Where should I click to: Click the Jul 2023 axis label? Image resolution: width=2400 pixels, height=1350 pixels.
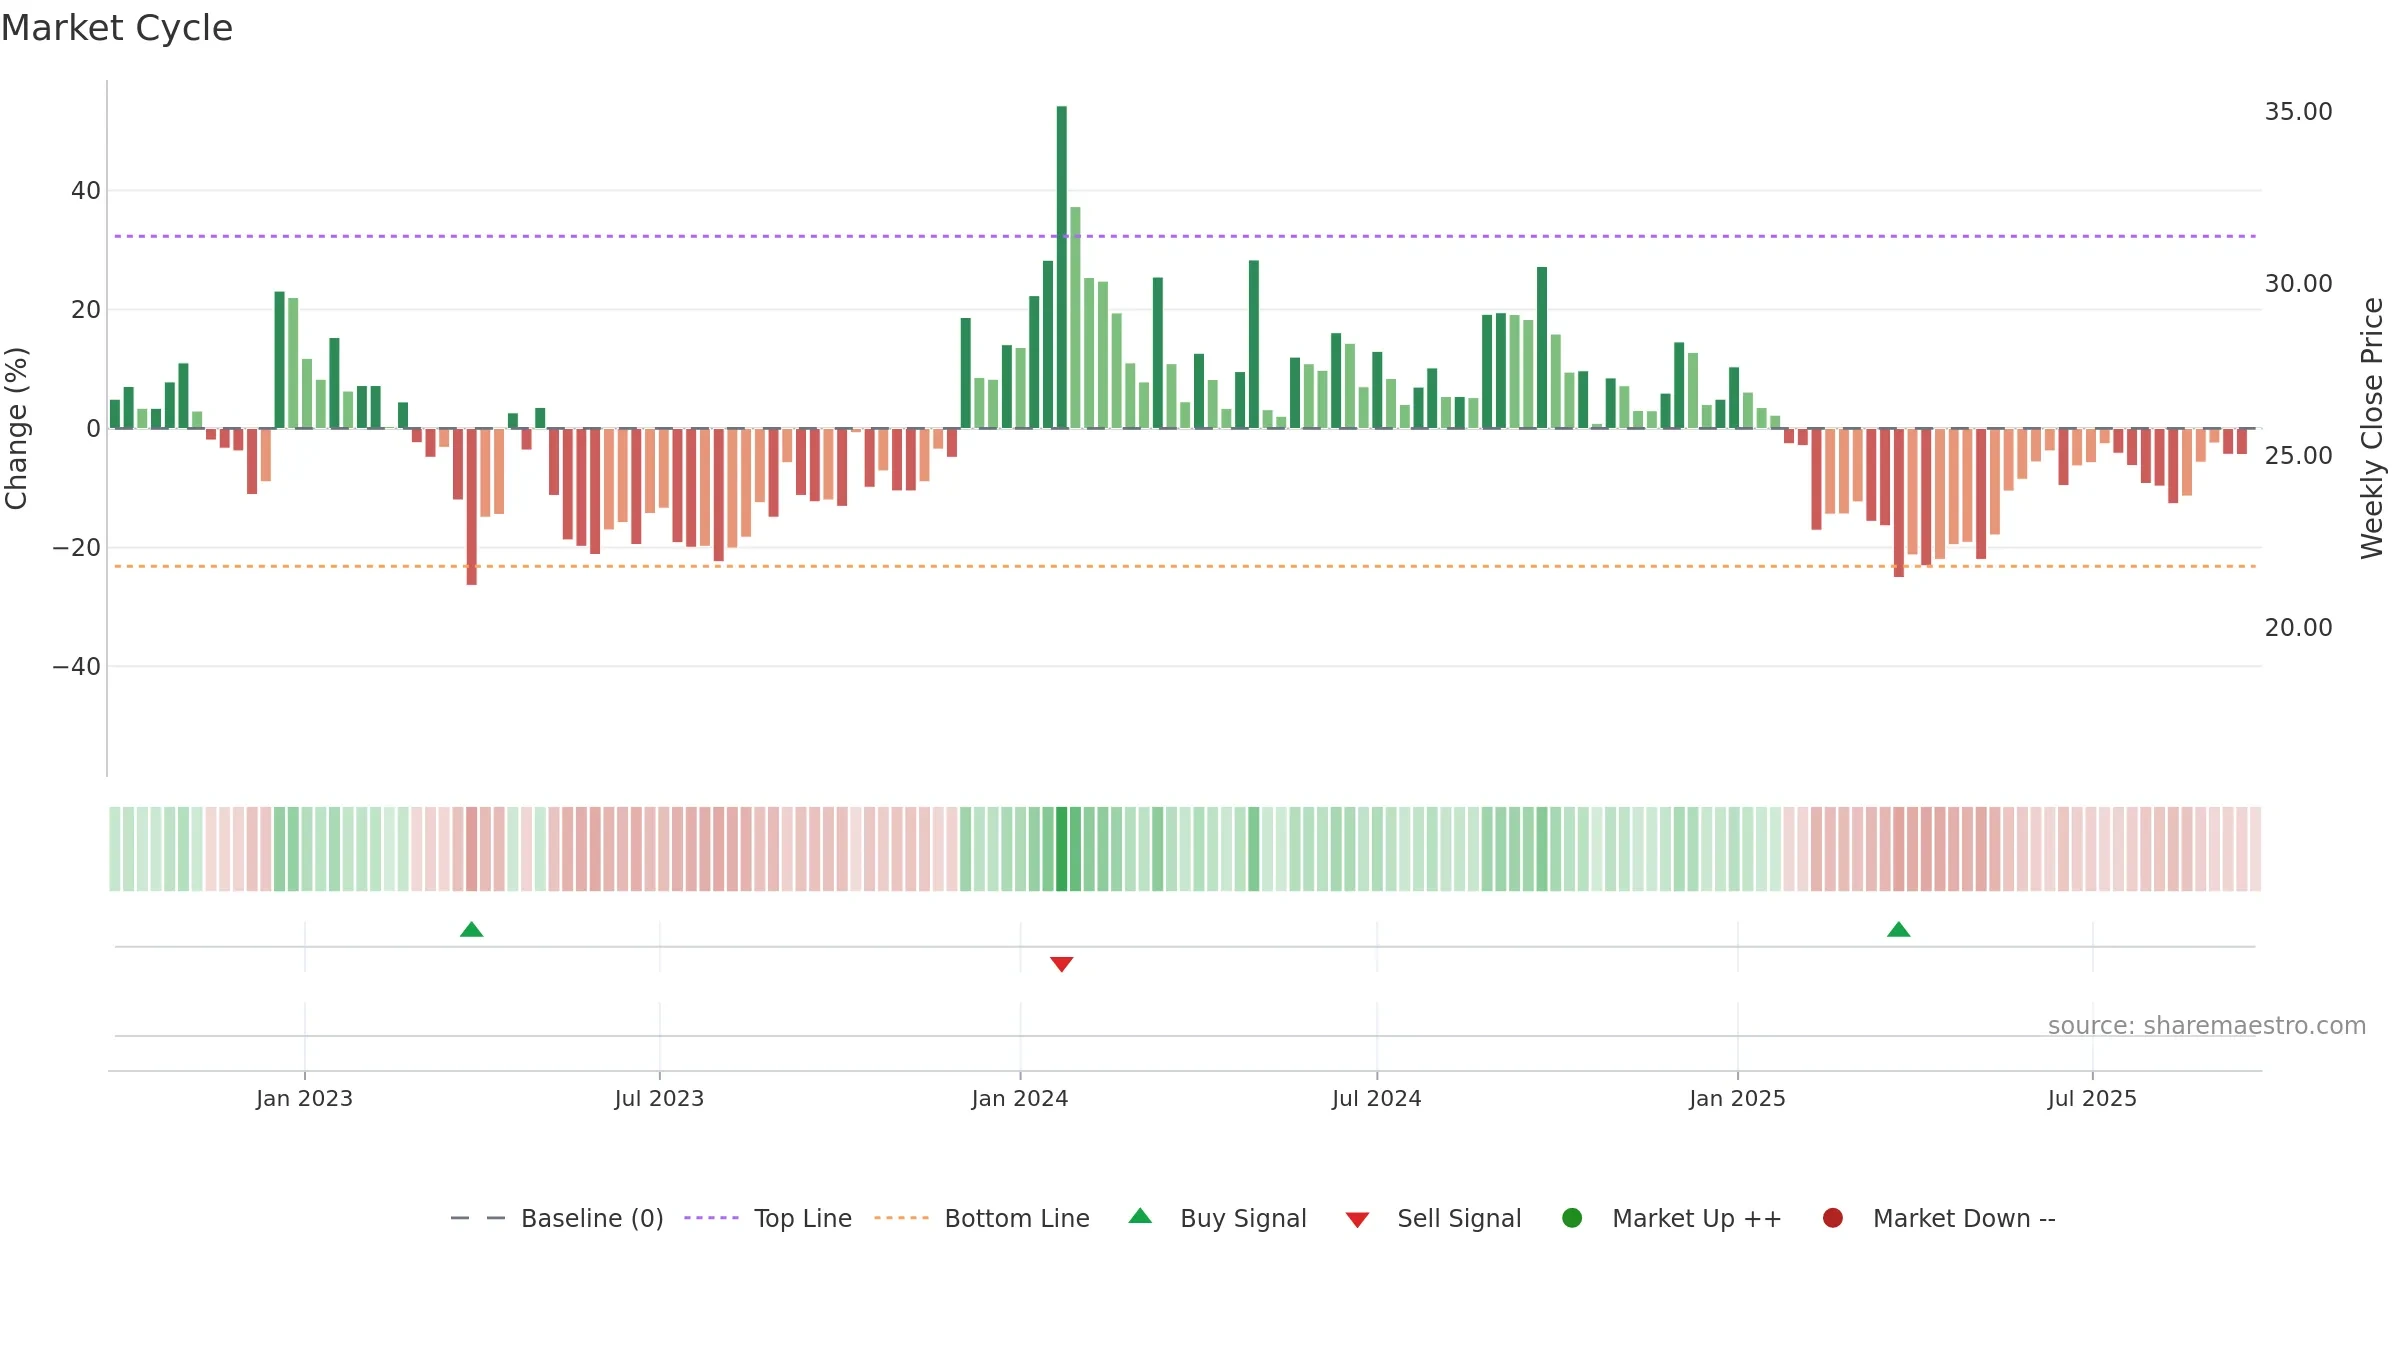659,1098
